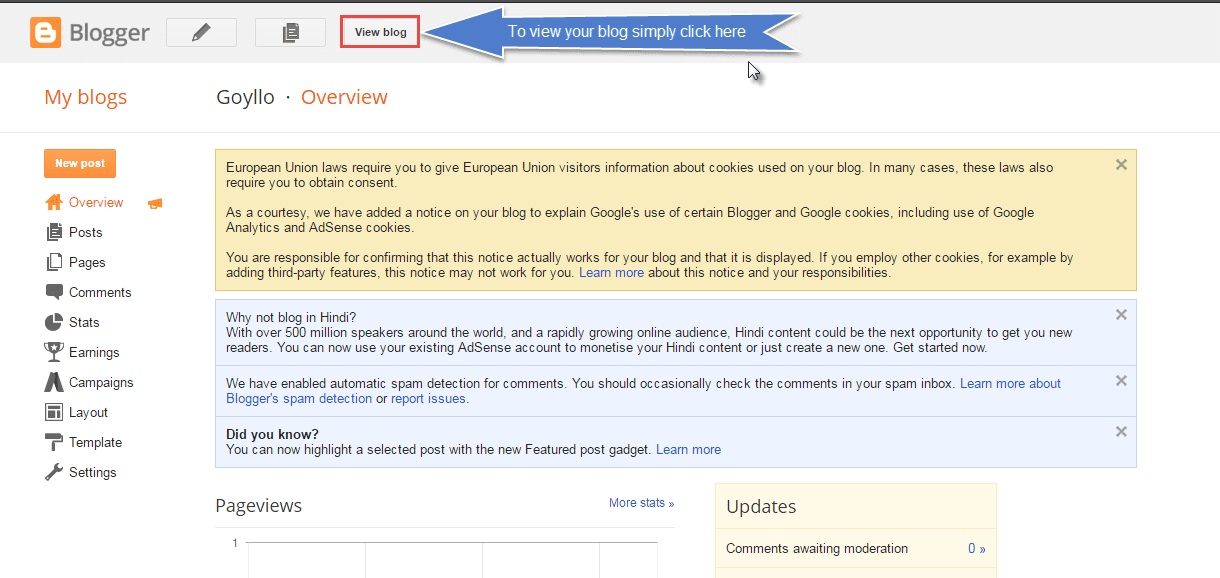This screenshot has height=578, width=1220.
Task: Open Layout in the sidebar menu
Action: click(88, 412)
